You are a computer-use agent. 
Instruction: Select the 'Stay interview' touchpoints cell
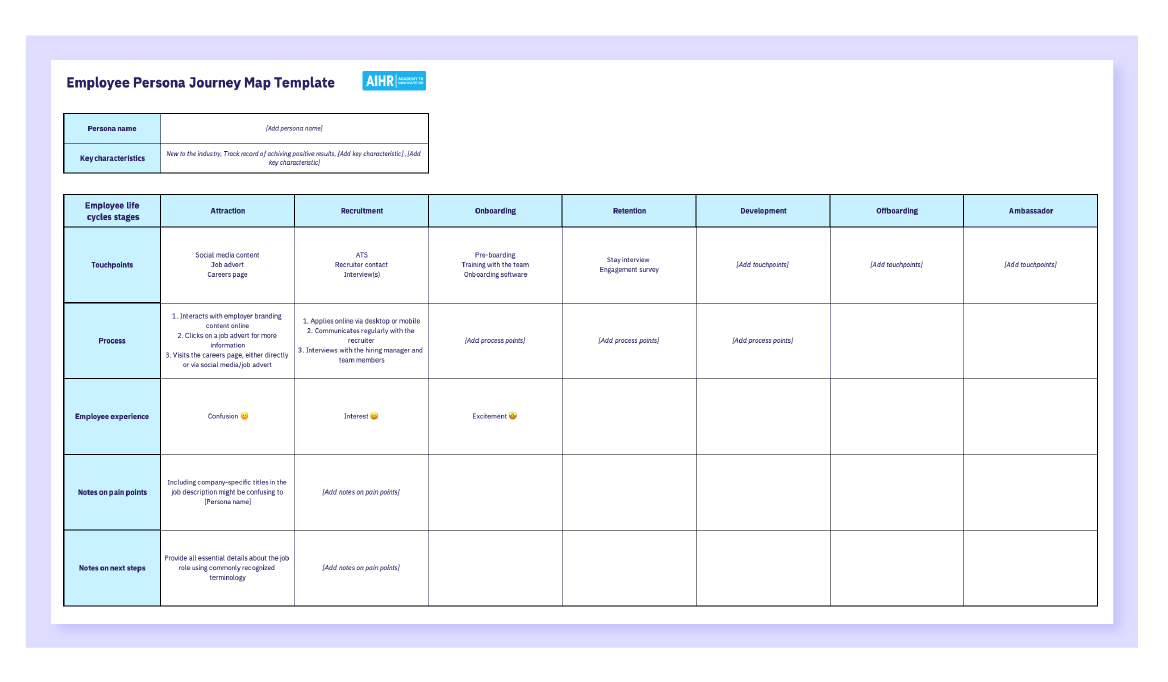(x=629, y=265)
